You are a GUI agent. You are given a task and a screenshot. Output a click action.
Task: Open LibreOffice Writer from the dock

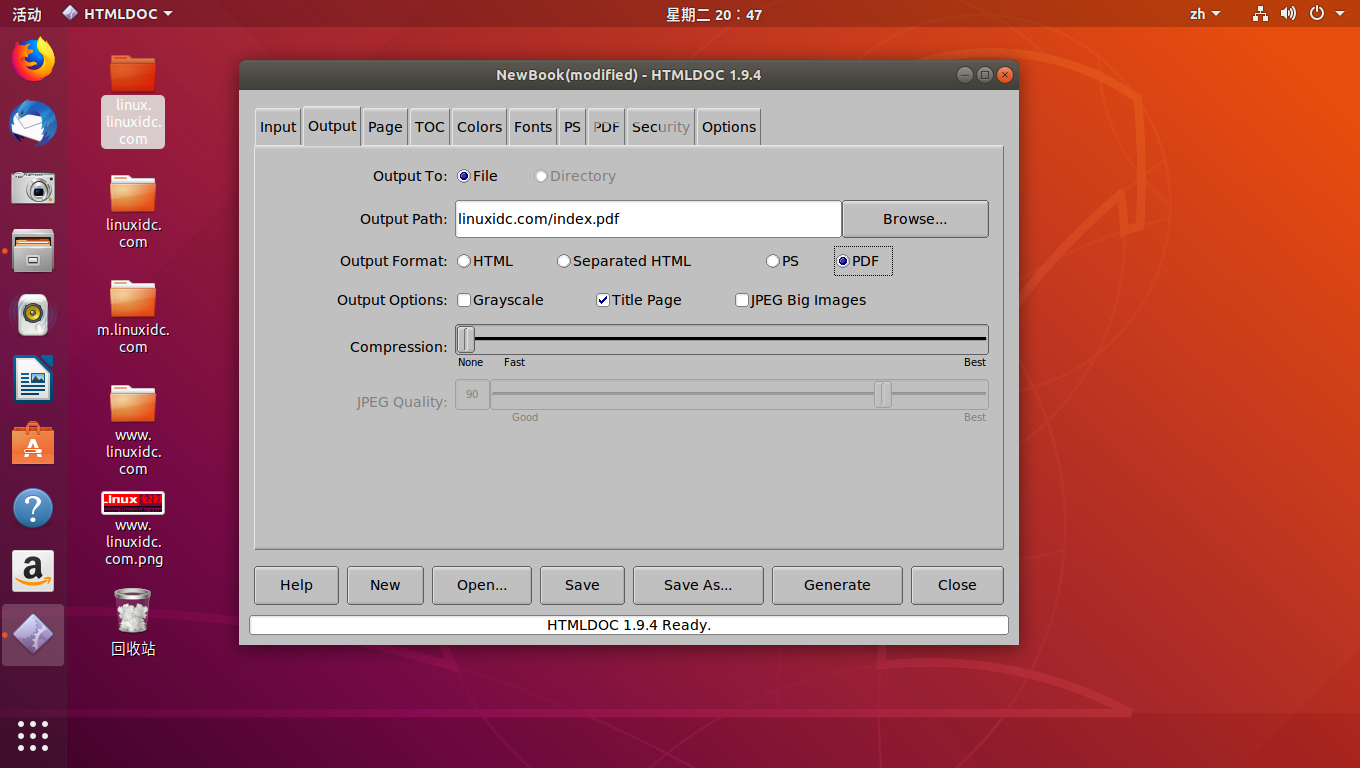[x=33, y=379]
